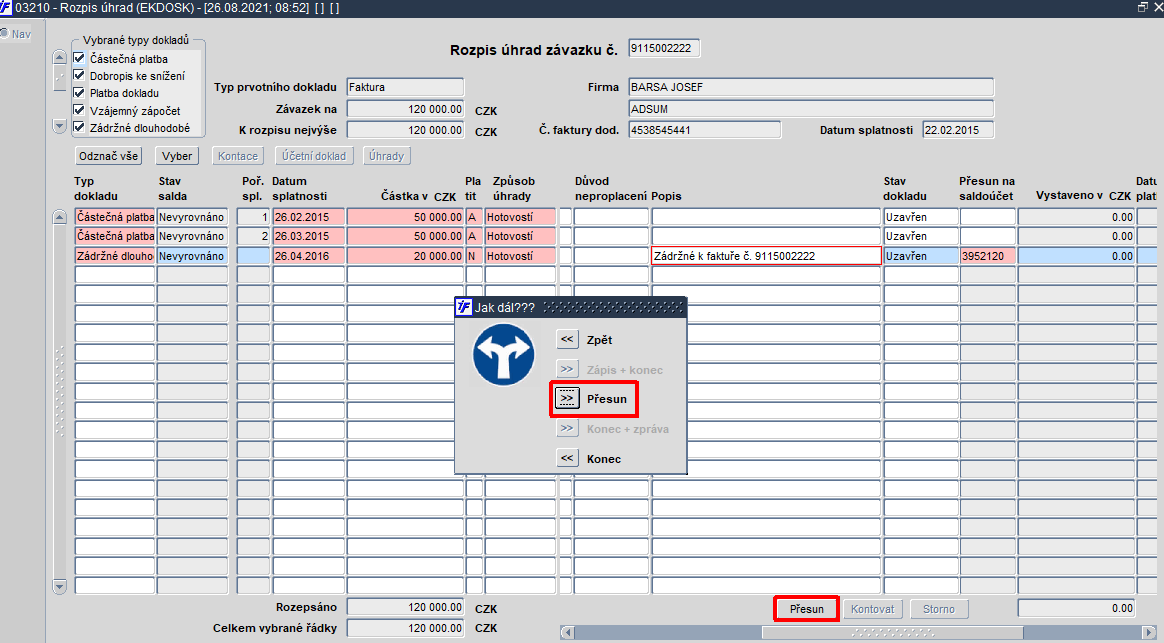The width and height of the screenshot is (1164, 643).
Task: Choose Konec option in dialog
Action: click(604, 459)
